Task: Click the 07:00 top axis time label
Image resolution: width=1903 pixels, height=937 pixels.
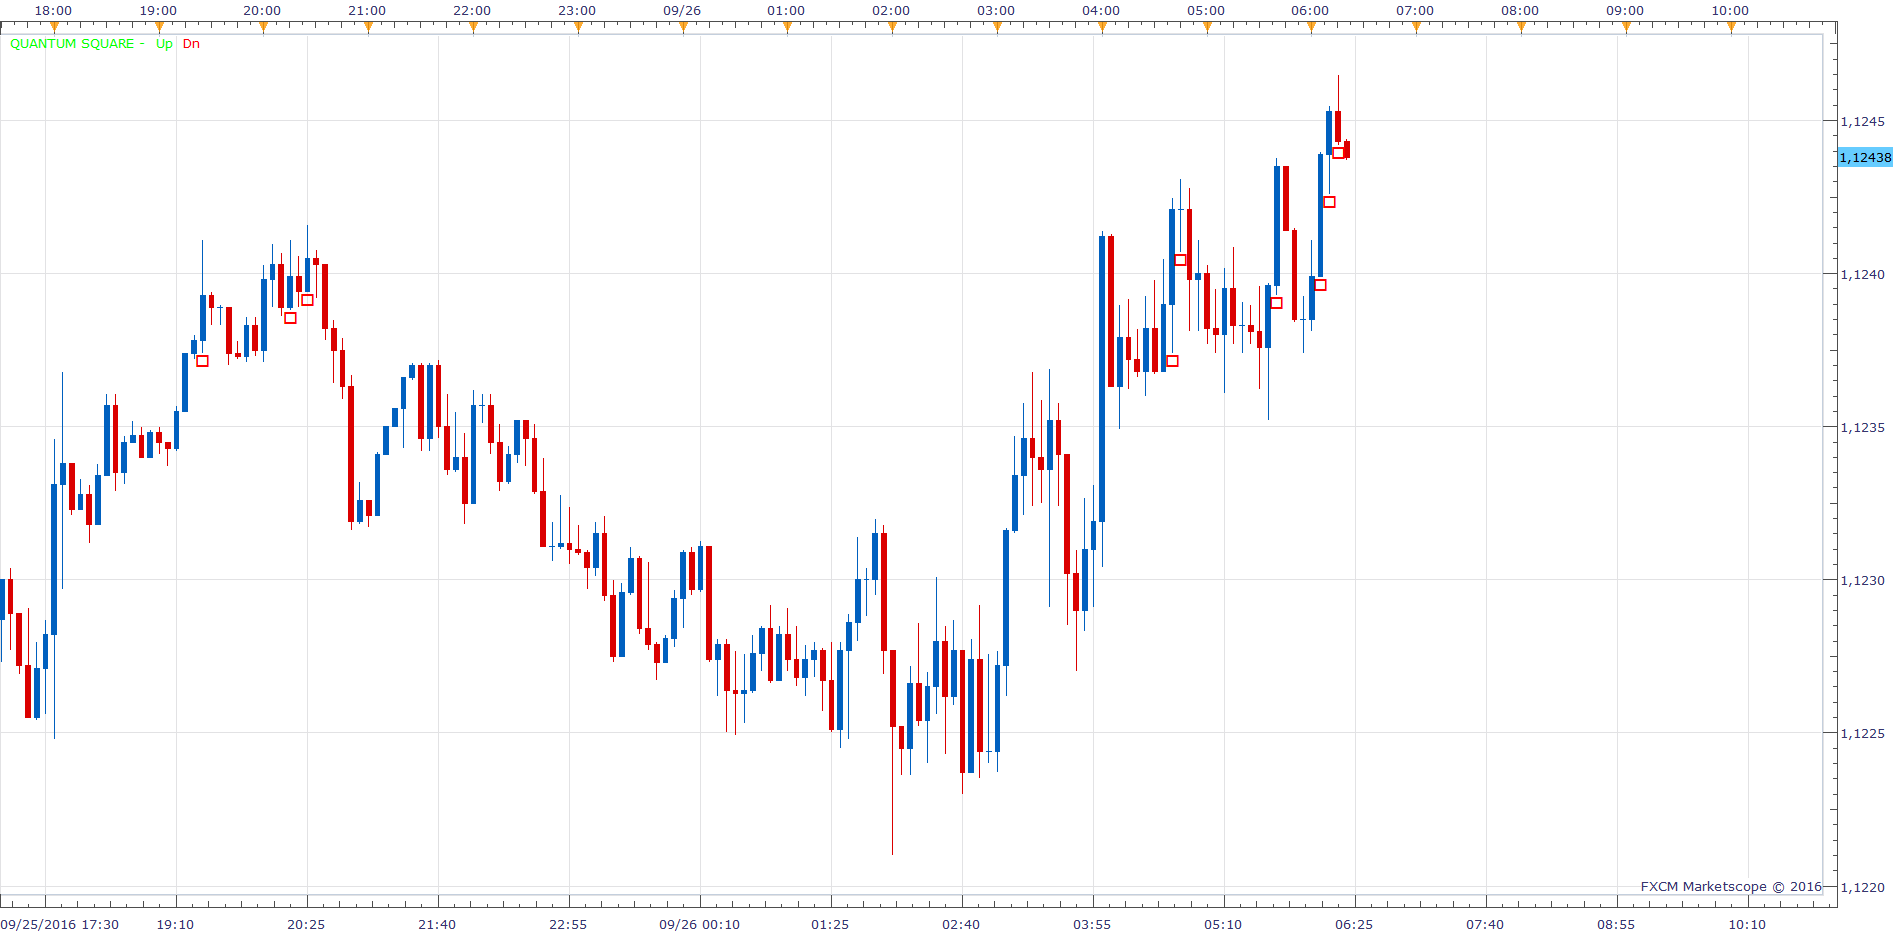Action: (1415, 11)
